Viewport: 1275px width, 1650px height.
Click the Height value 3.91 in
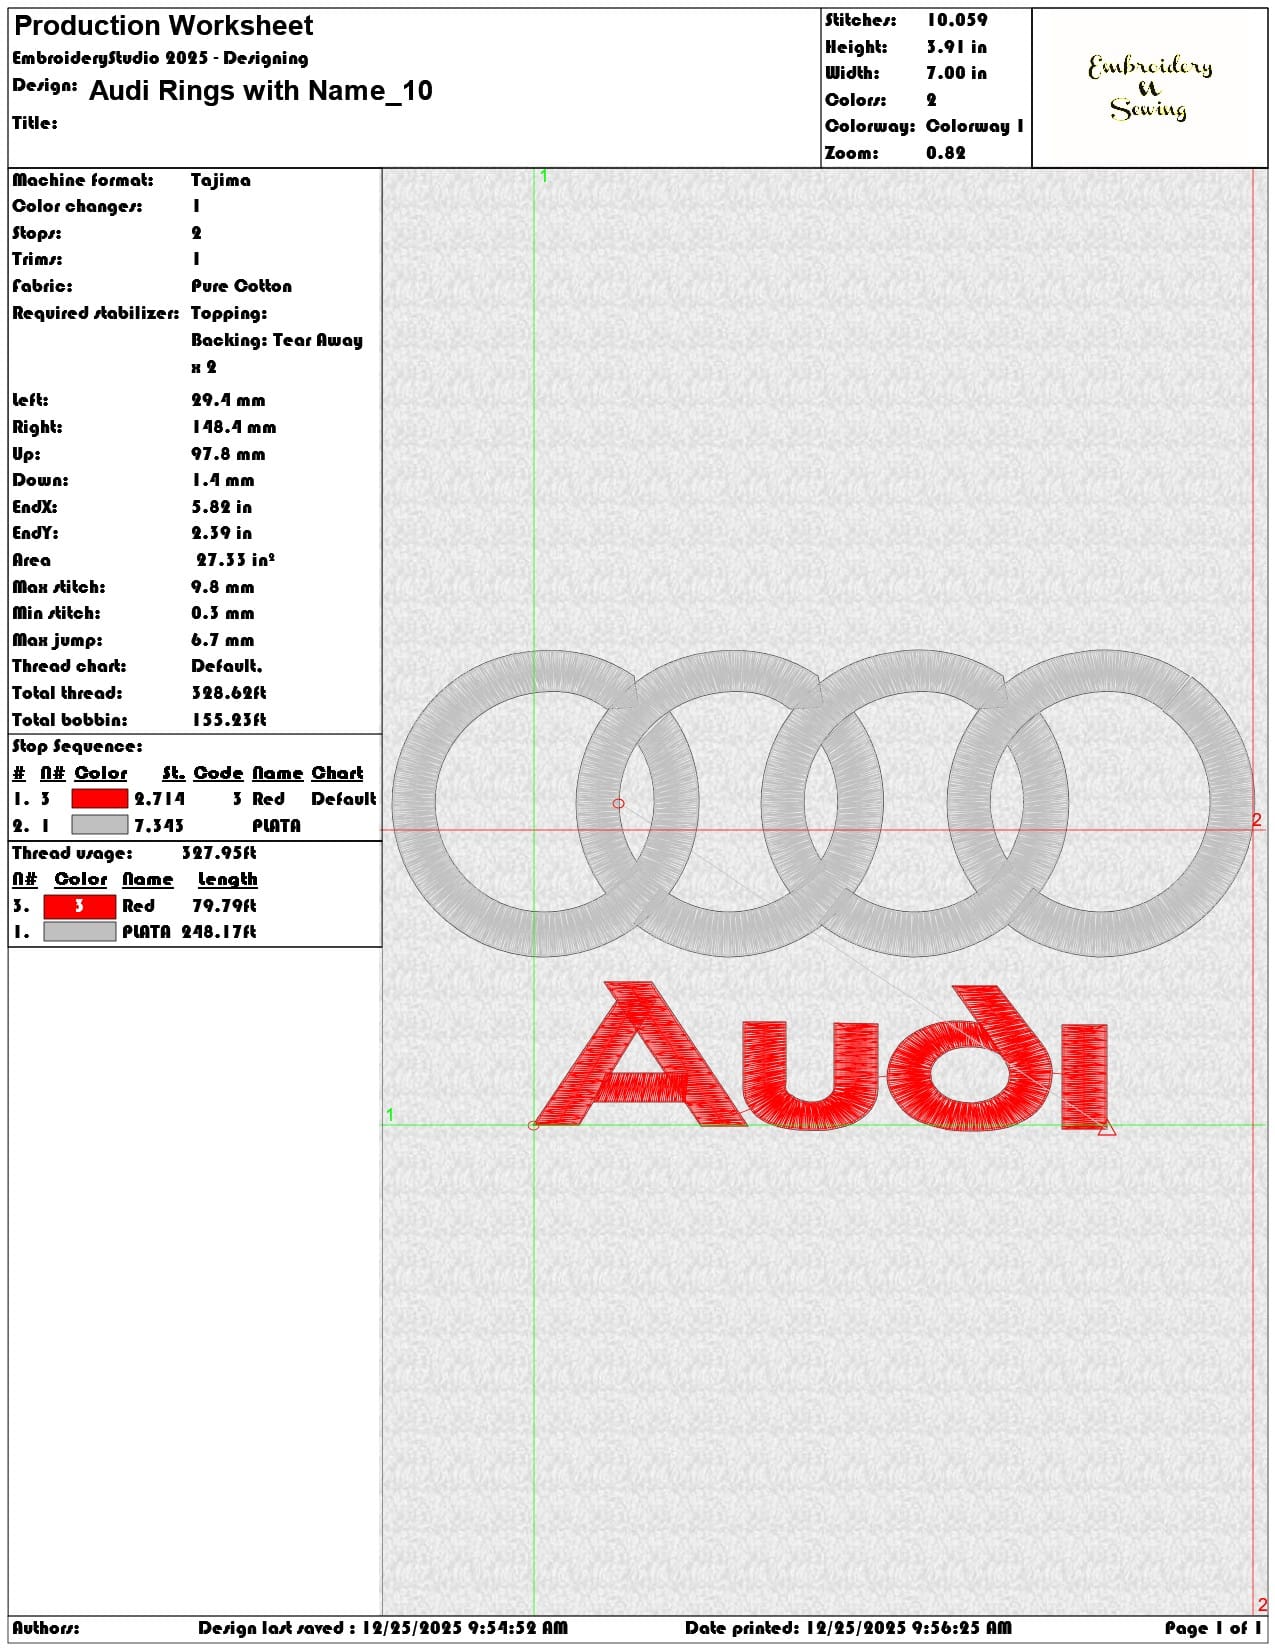coord(956,47)
